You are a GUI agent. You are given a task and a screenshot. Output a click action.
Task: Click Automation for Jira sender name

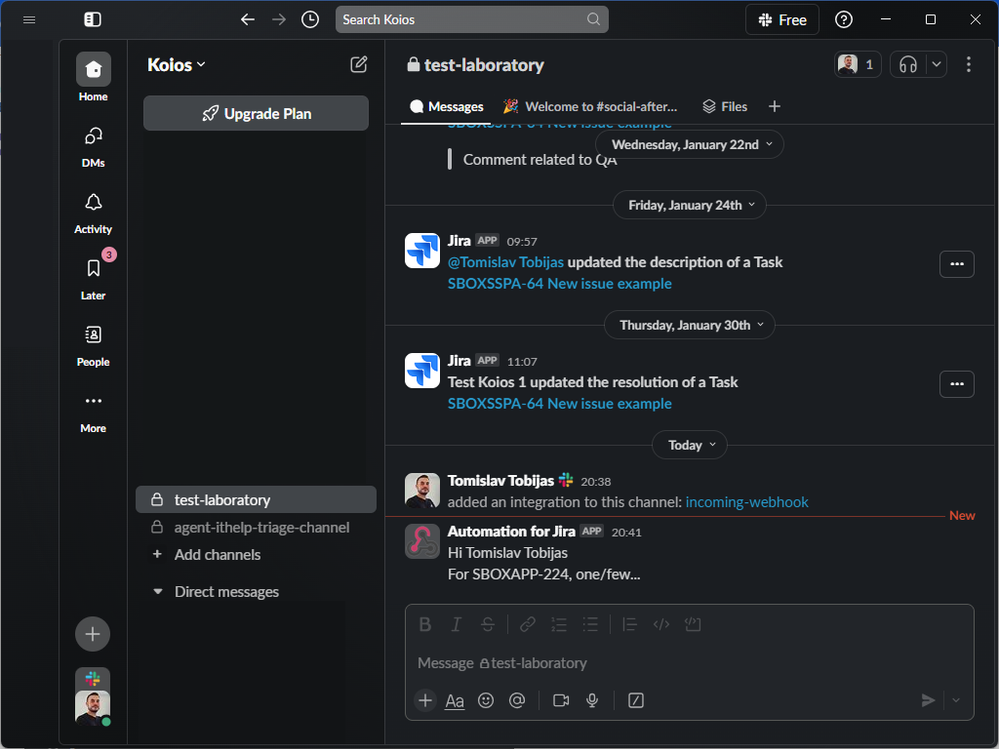pyautogui.click(x=511, y=531)
